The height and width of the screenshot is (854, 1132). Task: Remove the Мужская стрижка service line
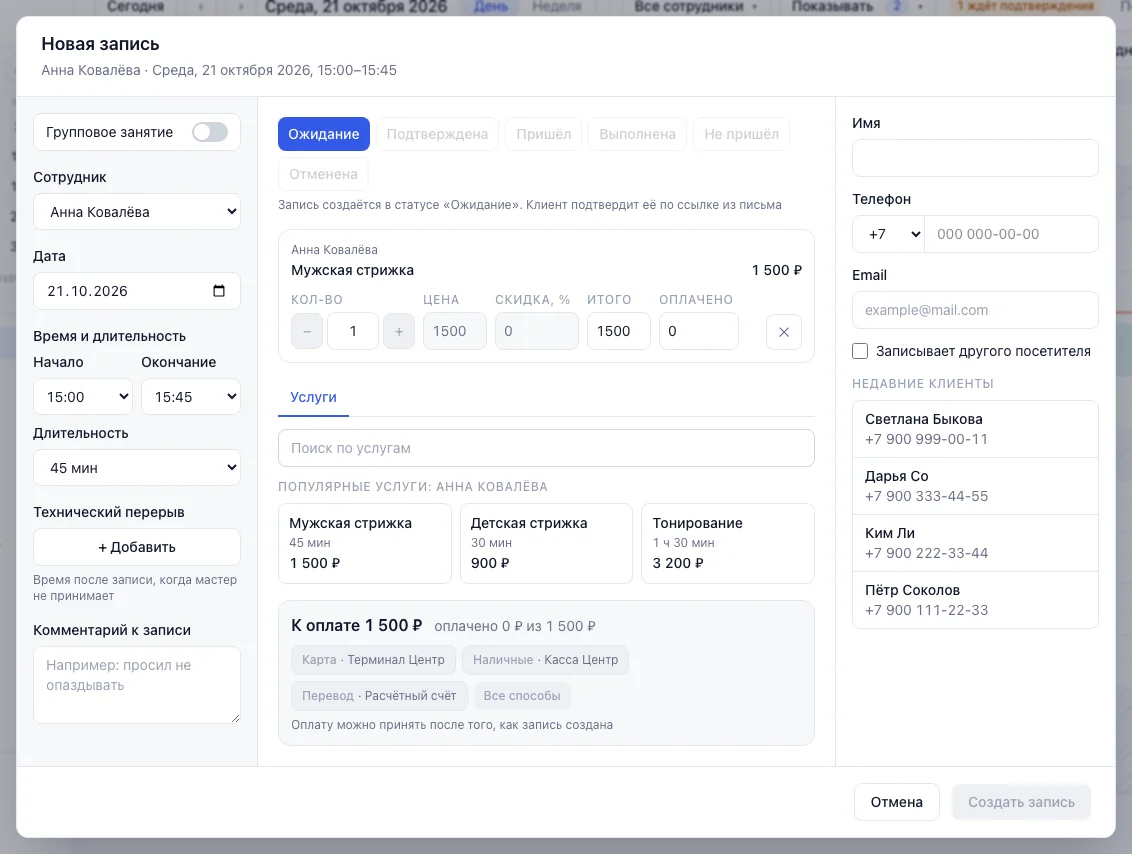pyautogui.click(x=783, y=331)
